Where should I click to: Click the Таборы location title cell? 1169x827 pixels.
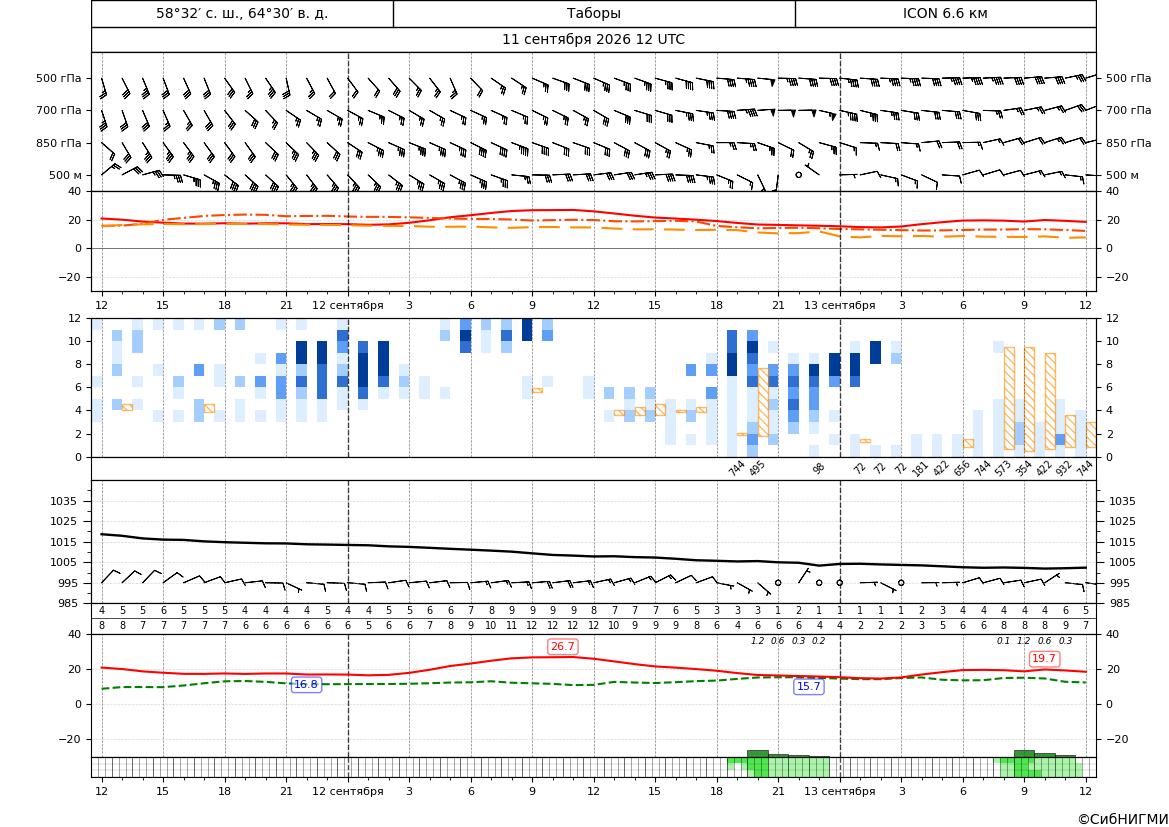point(593,13)
